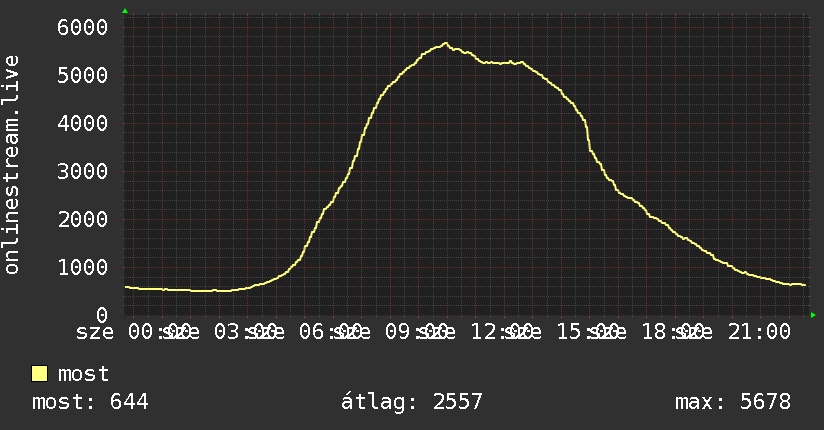The width and height of the screenshot is (824, 430).
Task: Click the 'átlag: 2557' average value
Action: pos(411,402)
